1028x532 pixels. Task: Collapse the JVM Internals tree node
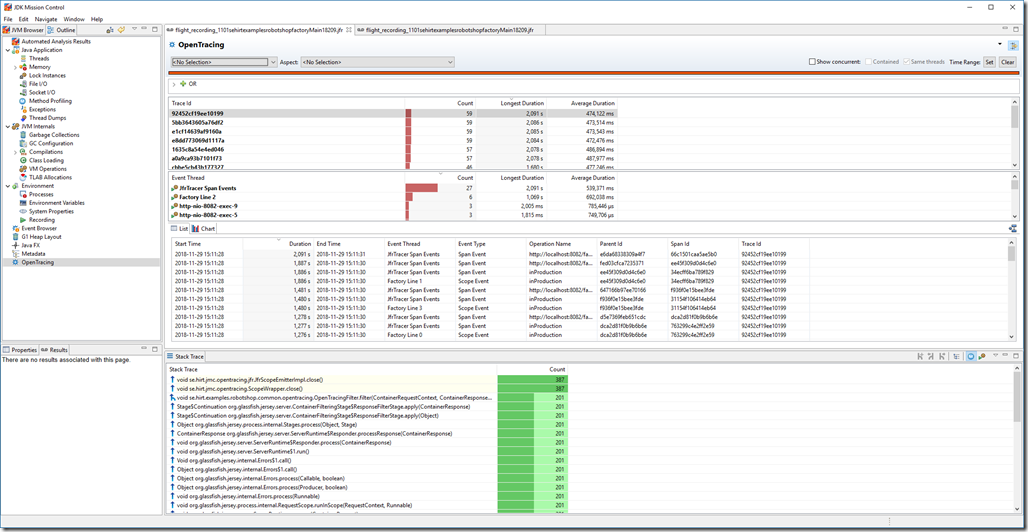[x=7, y=126]
